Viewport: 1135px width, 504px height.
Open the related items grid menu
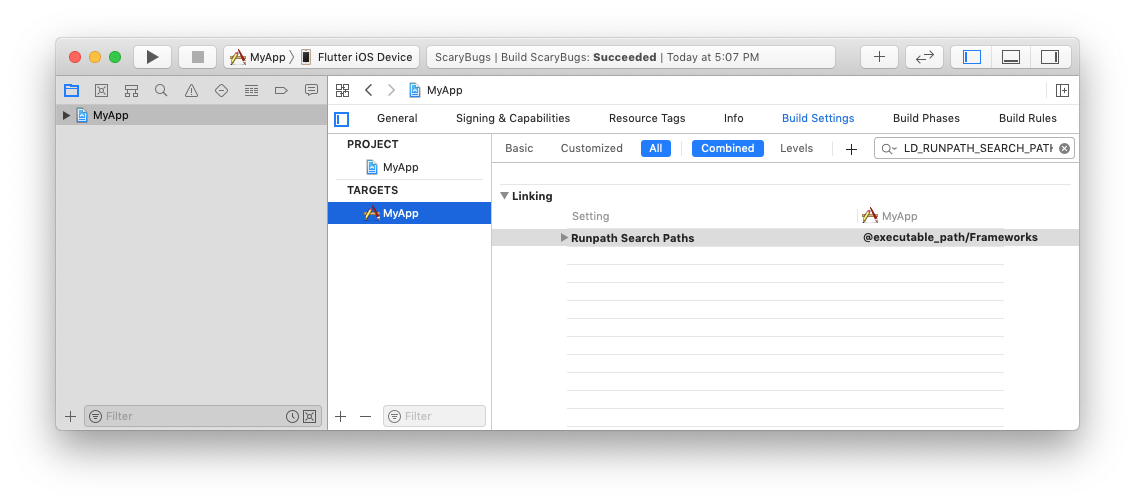342,91
